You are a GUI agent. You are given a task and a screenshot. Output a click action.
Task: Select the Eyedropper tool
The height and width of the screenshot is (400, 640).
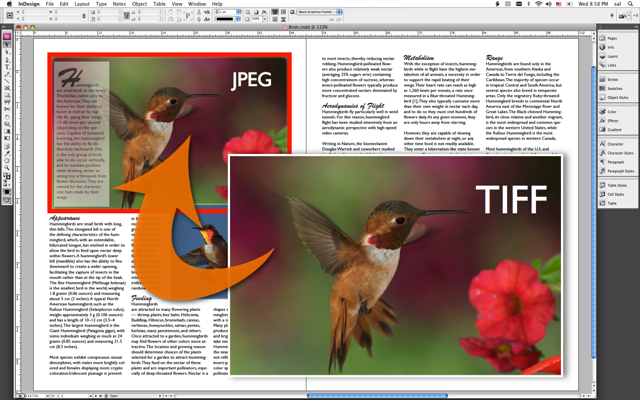(7, 153)
